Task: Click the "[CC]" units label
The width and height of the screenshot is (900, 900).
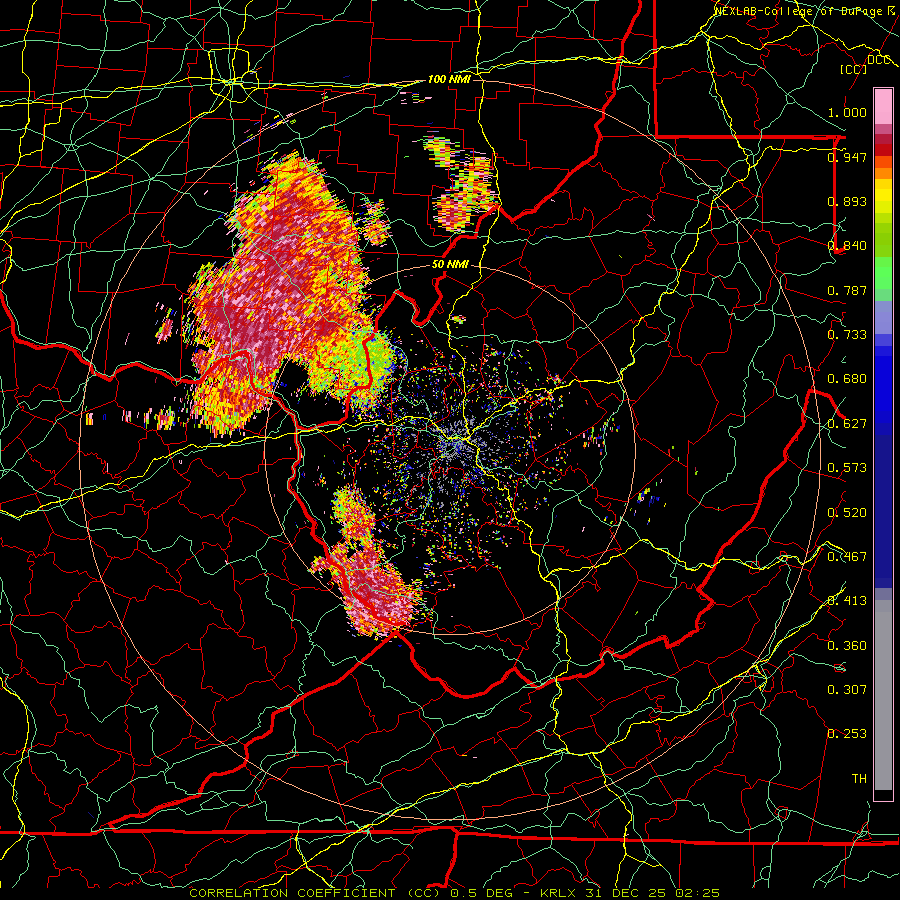Action: coord(854,69)
